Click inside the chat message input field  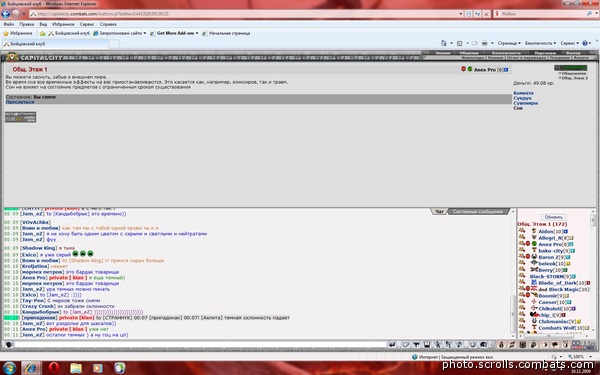200,345
